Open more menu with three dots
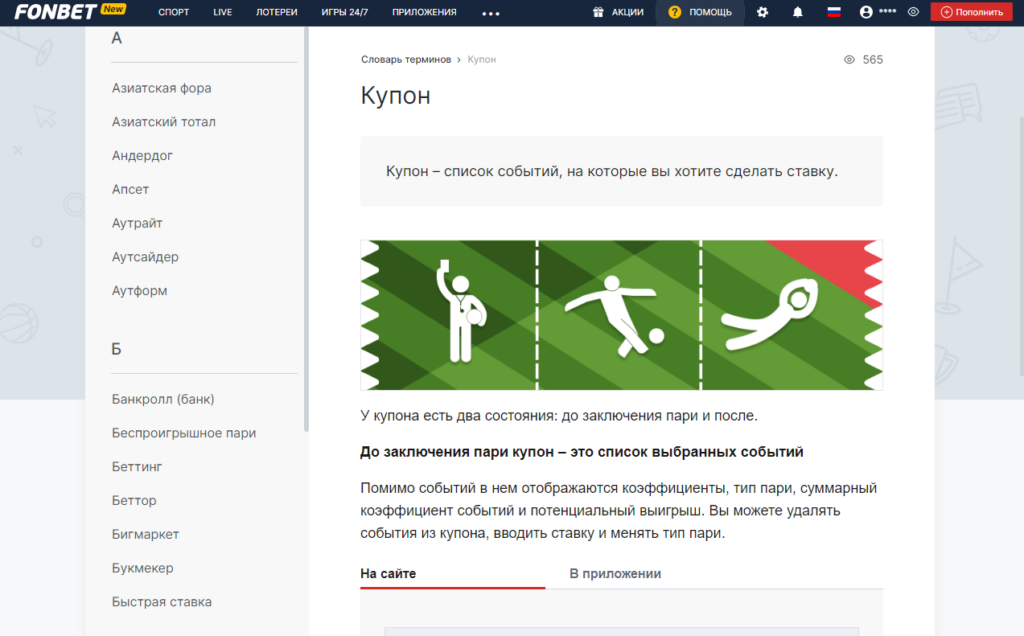This screenshot has width=1024, height=636. point(490,13)
